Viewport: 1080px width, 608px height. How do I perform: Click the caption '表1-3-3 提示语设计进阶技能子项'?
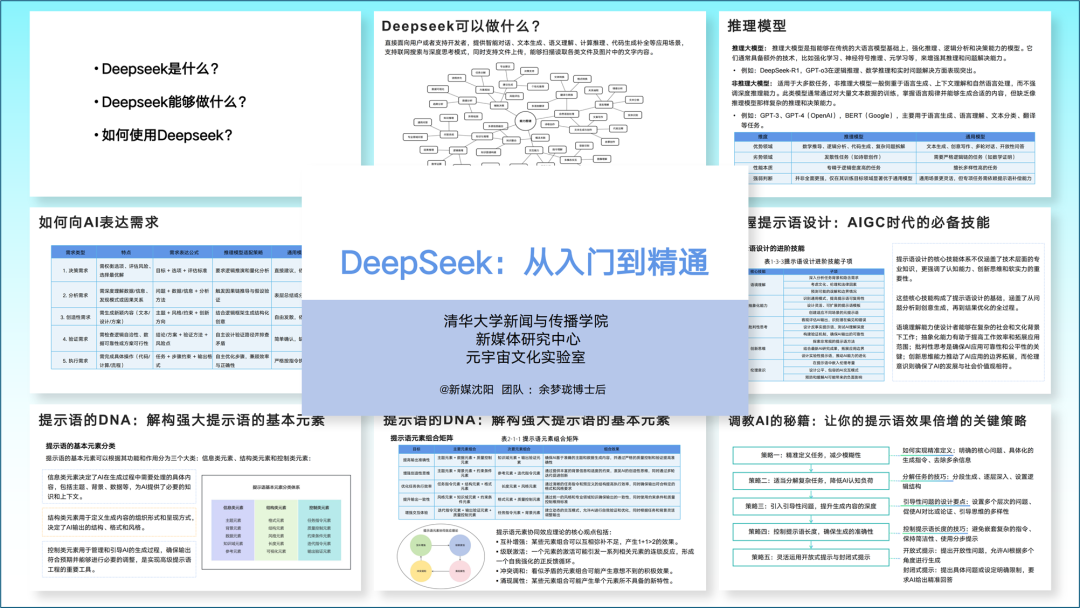click(808, 261)
